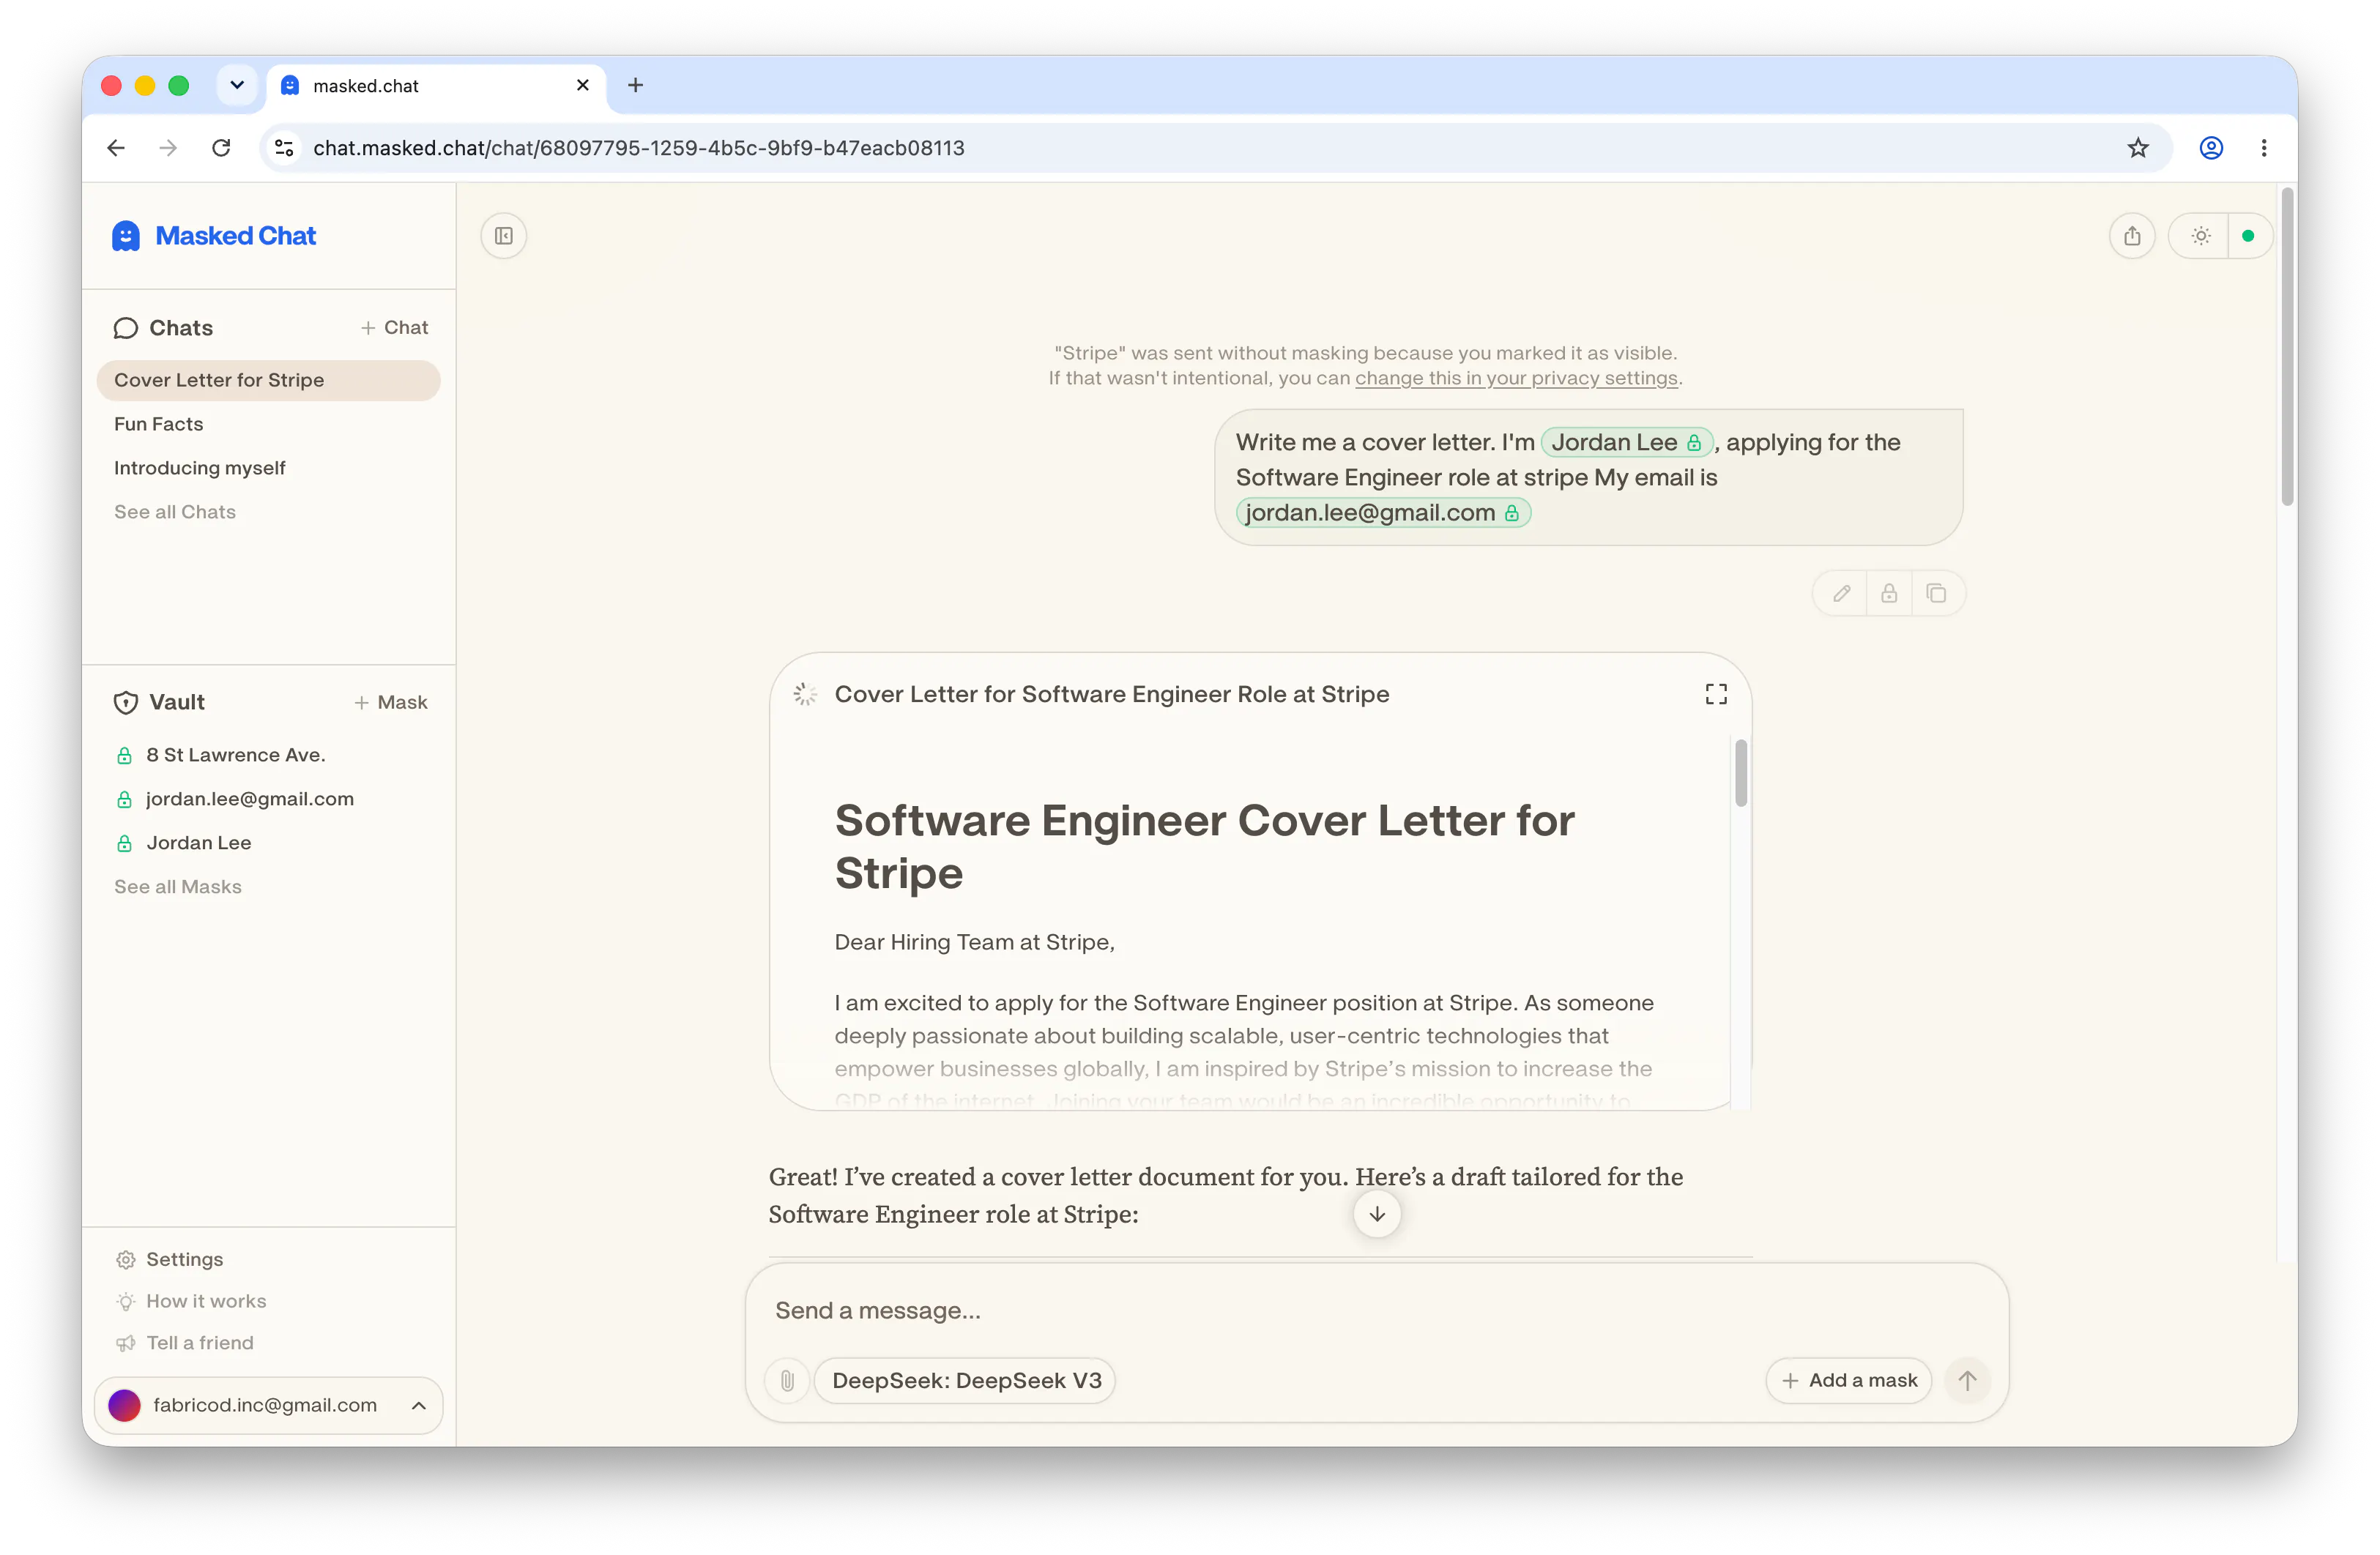Viewport: 2380px width, 1555px height.
Task: Jump to bottom with down arrow
Action: click(1377, 1214)
